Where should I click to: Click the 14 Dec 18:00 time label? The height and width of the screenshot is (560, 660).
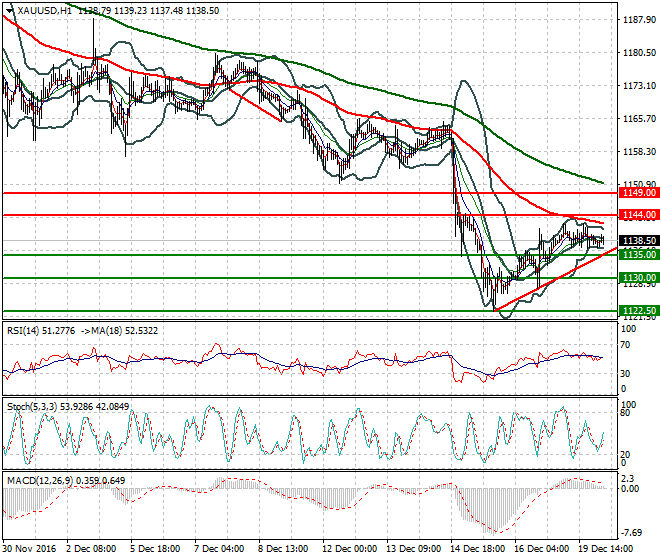pyautogui.click(x=477, y=549)
